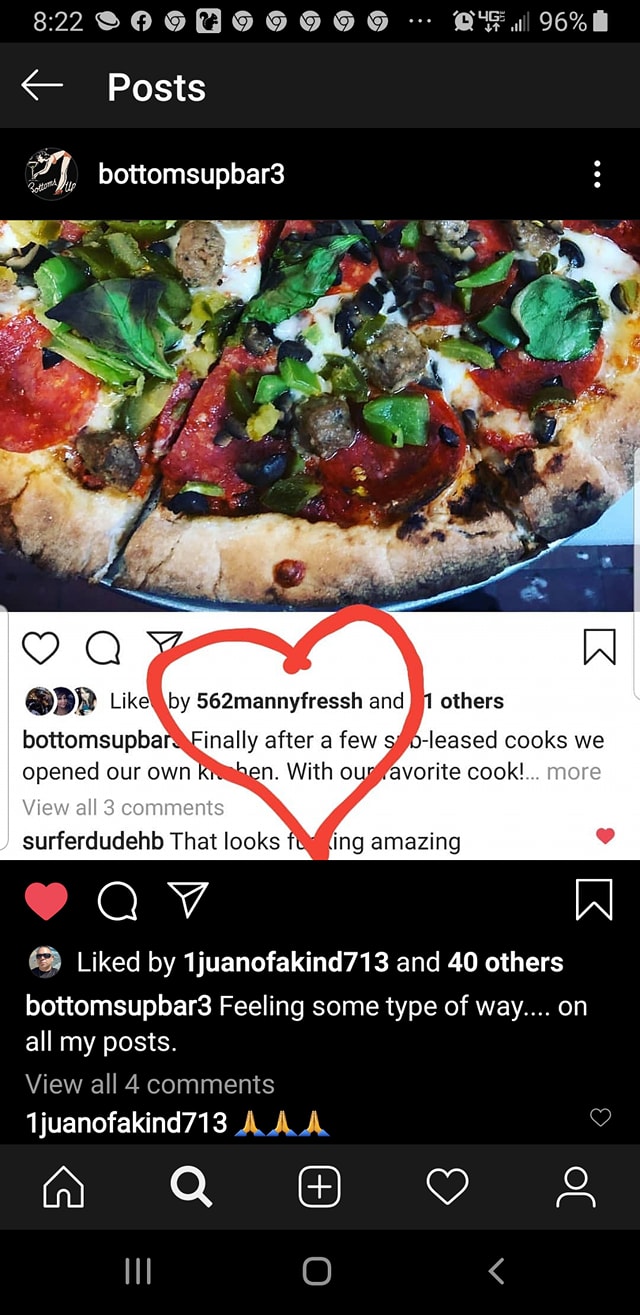Like the 1juanofakind713 comment heart
Screen dimensions: 640x1315
[x=600, y=1118]
